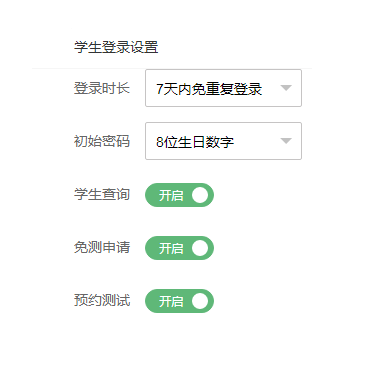Open the 初始密码 dropdown
This screenshot has height=366, width=366.
click(x=223, y=141)
